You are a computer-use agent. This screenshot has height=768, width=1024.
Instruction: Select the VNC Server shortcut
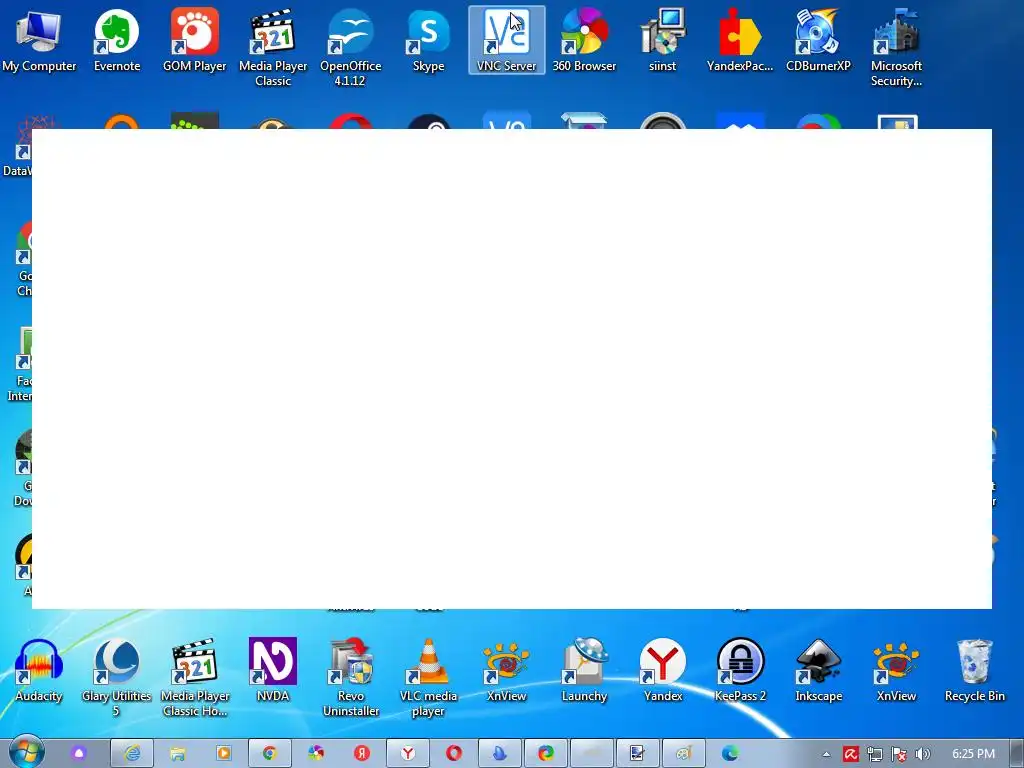[x=507, y=40]
